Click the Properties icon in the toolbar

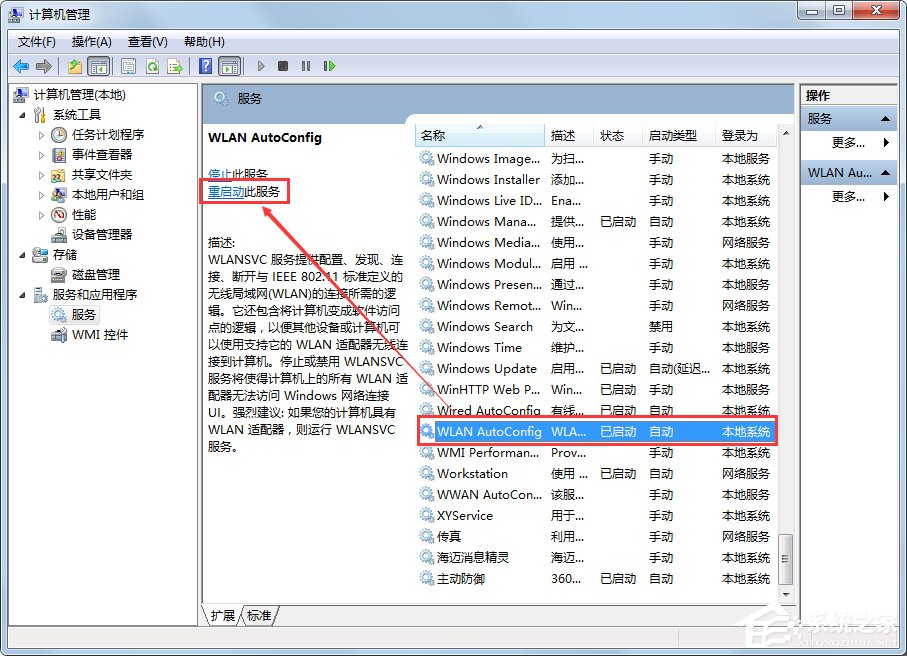tap(128, 66)
